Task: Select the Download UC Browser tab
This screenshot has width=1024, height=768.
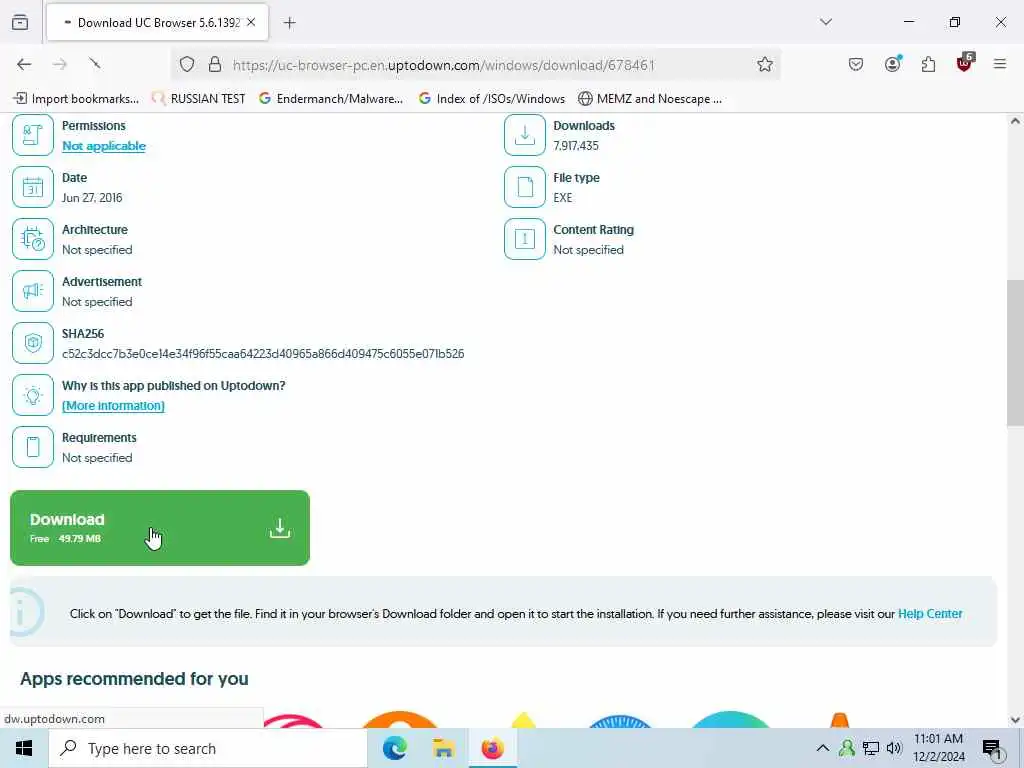Action: point(157,23)
